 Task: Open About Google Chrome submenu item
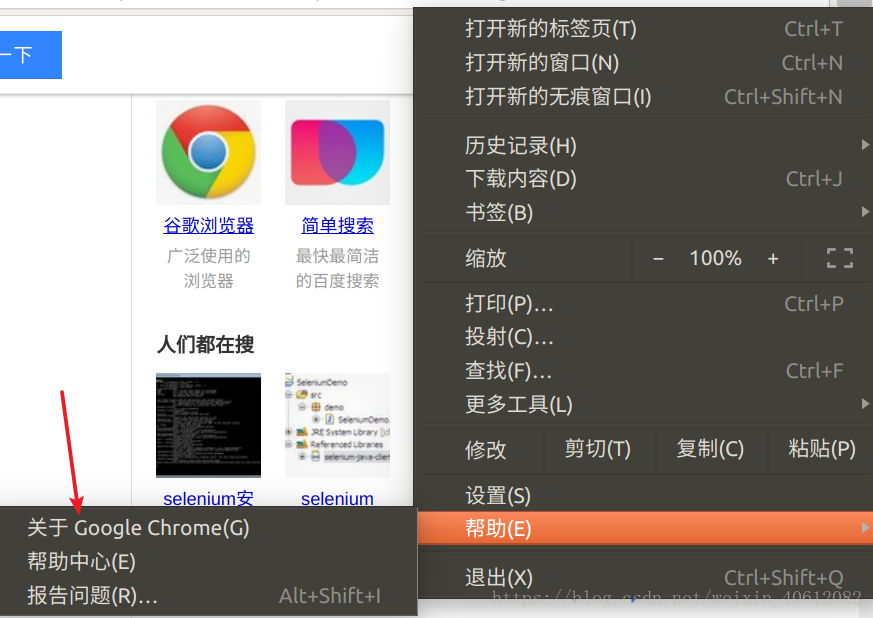click(208, 528)
